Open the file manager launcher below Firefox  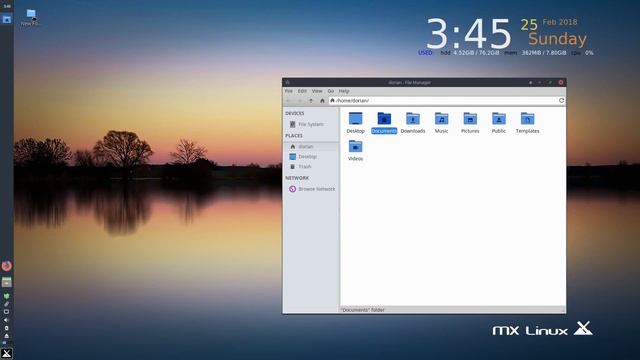tap(7, 282)
